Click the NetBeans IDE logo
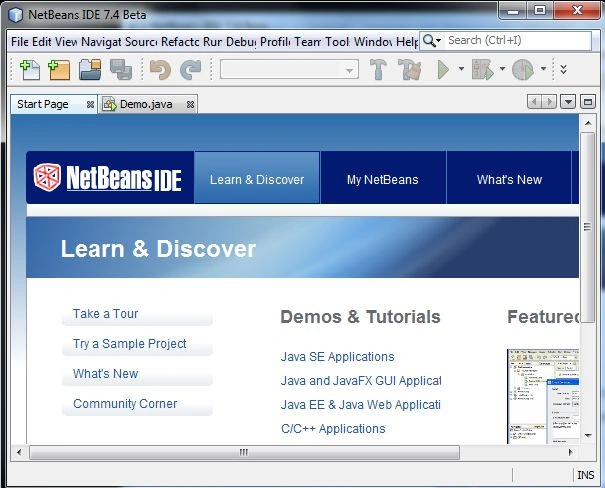 108,178
